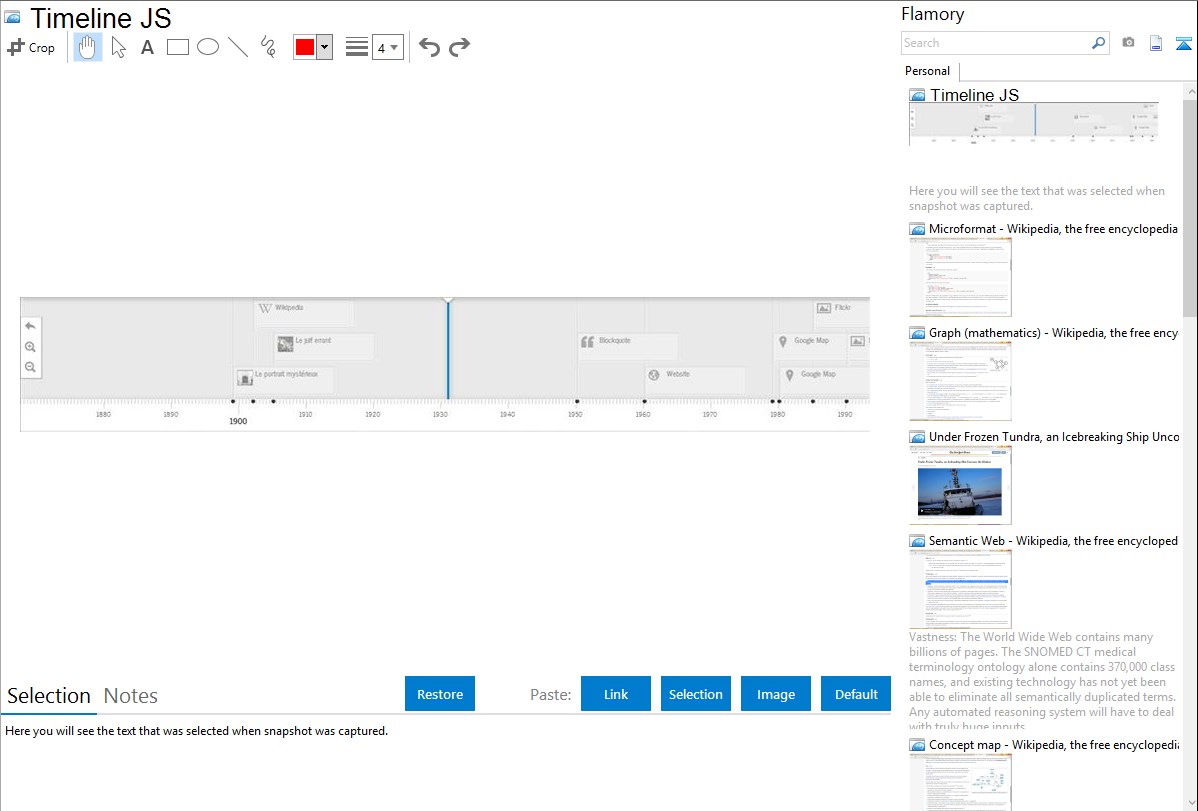Screen dimensions: 1198x811
Task: Zoom out on the timeline
Action: pyautogui.click(x=31, y=368)
